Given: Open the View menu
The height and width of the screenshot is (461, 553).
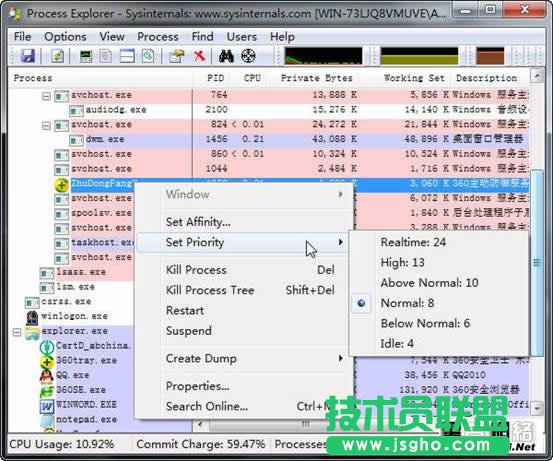Looking at the screenshot, I should point(112,37).
